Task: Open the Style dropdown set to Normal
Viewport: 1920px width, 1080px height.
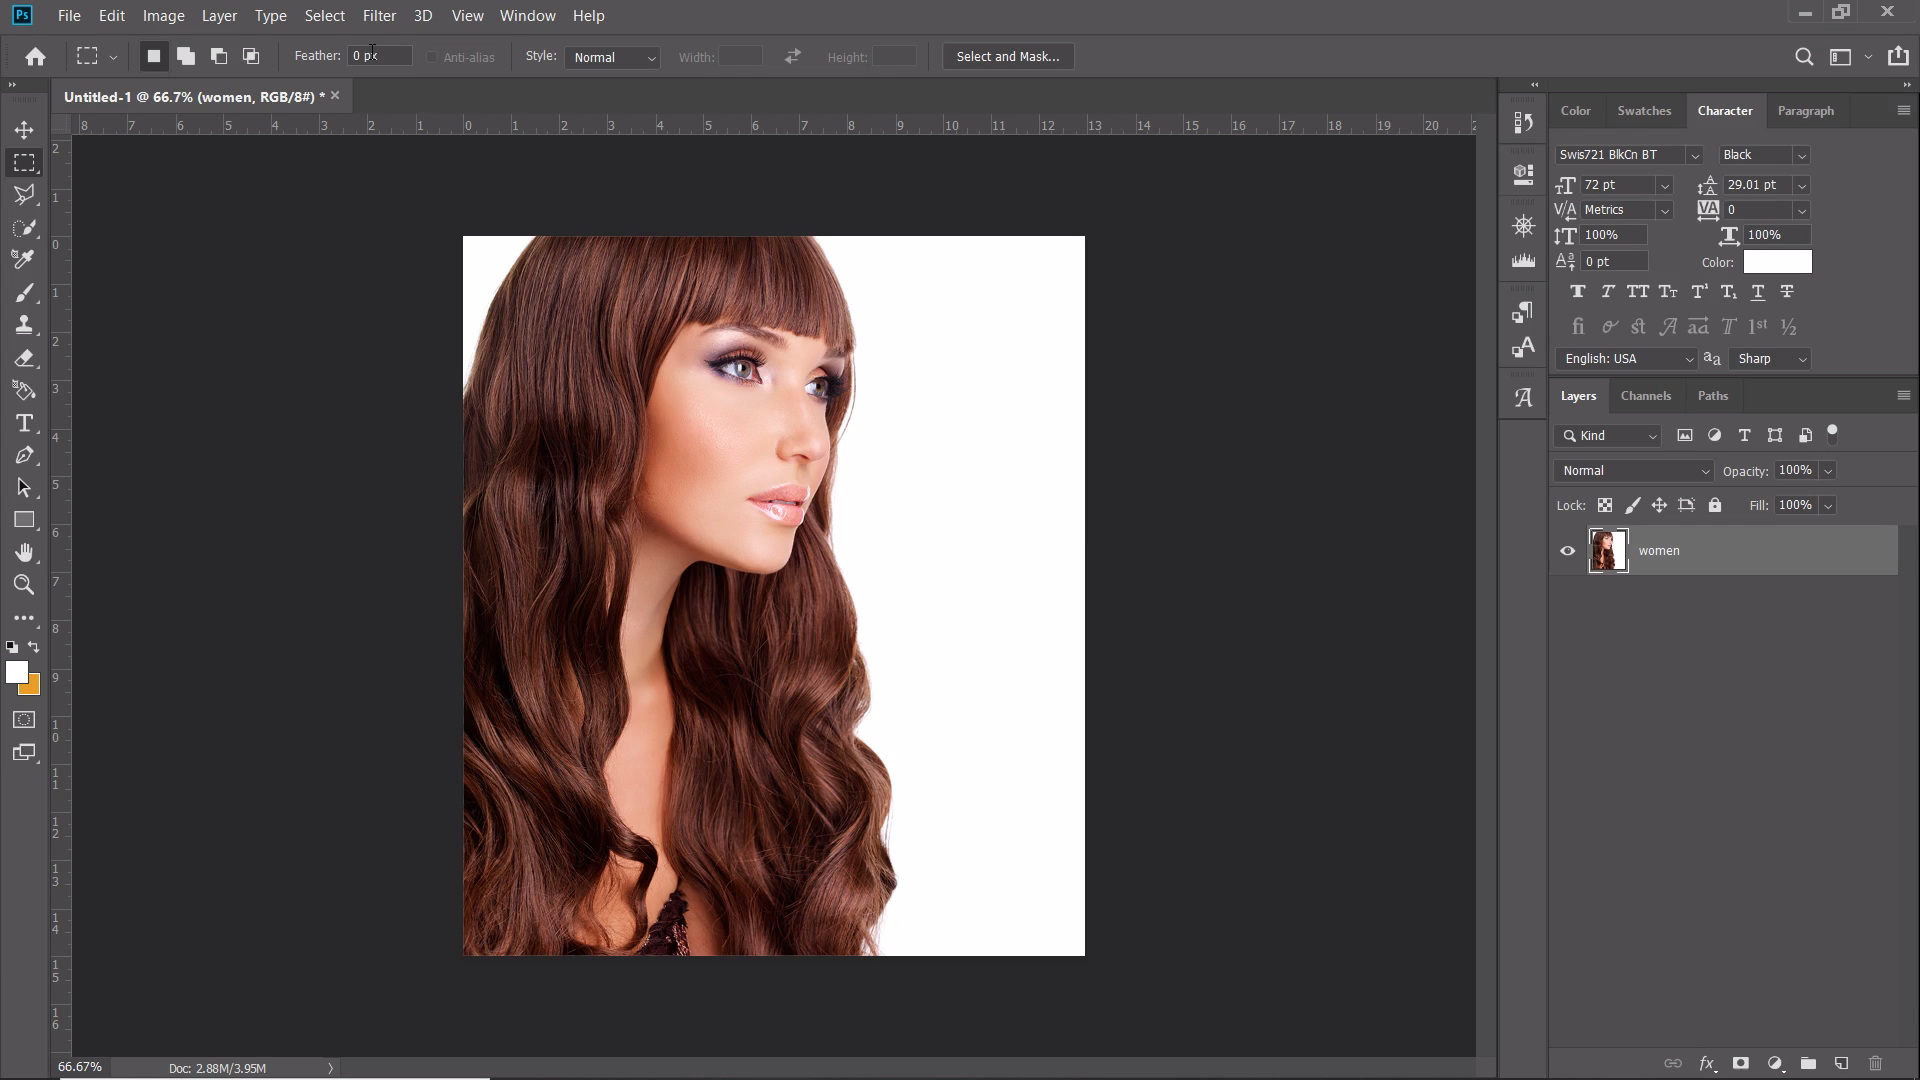Action: pos(612,58)
